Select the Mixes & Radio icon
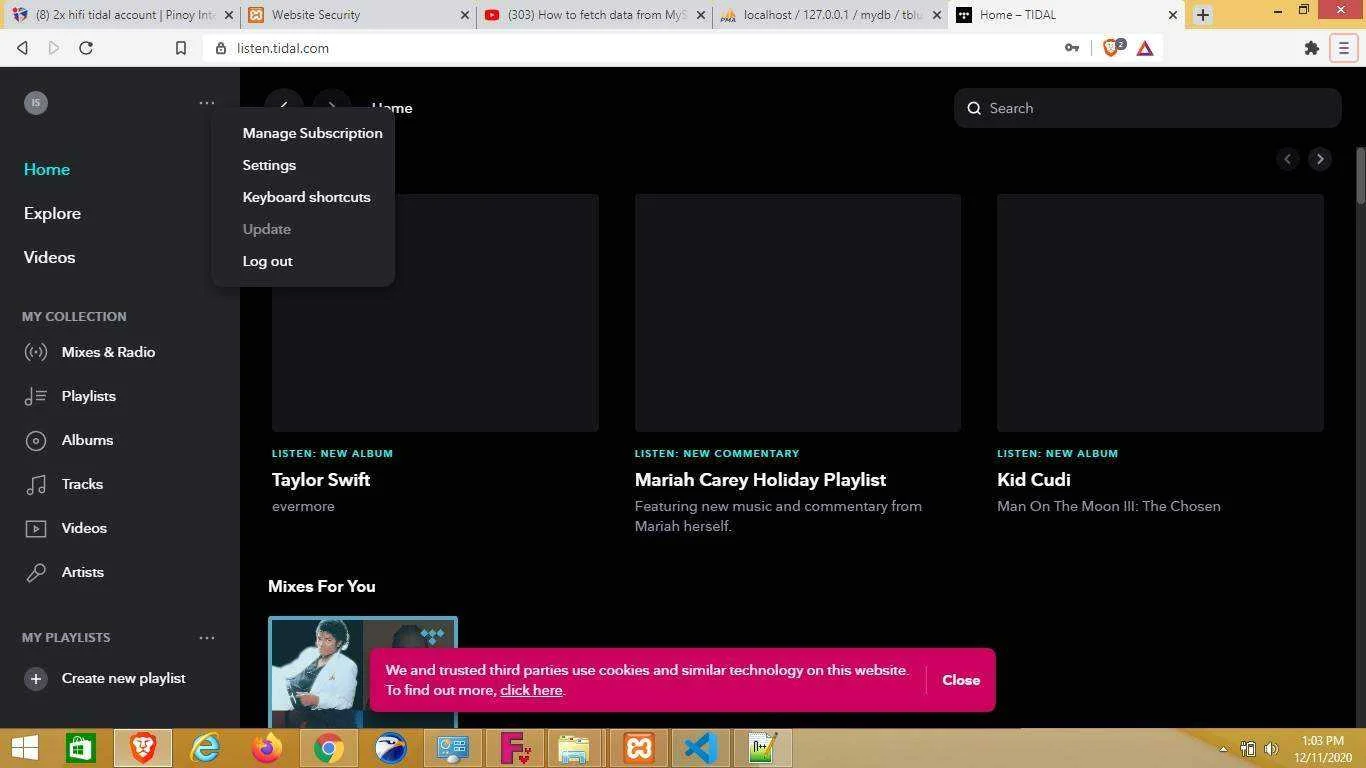This screenshot has height=768, width=1366. [36, 352]
